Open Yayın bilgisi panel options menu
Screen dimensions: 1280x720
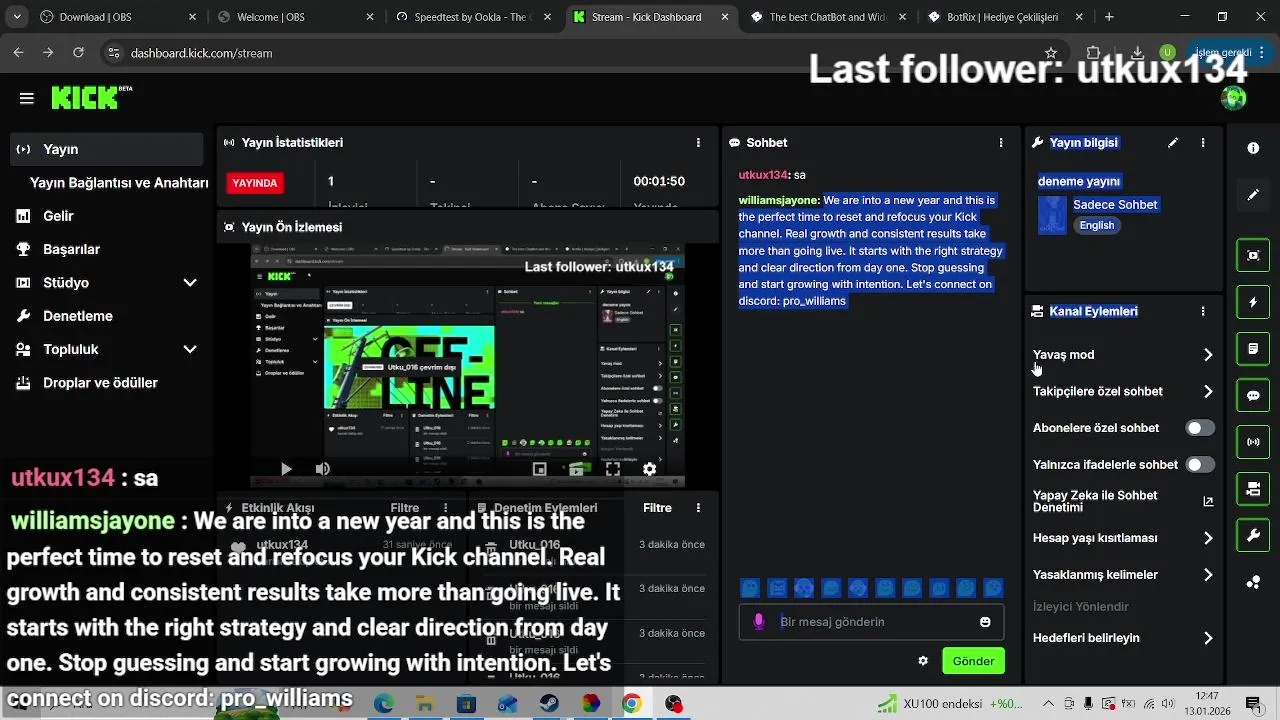pyautogui.click(x=1203, y=143)
